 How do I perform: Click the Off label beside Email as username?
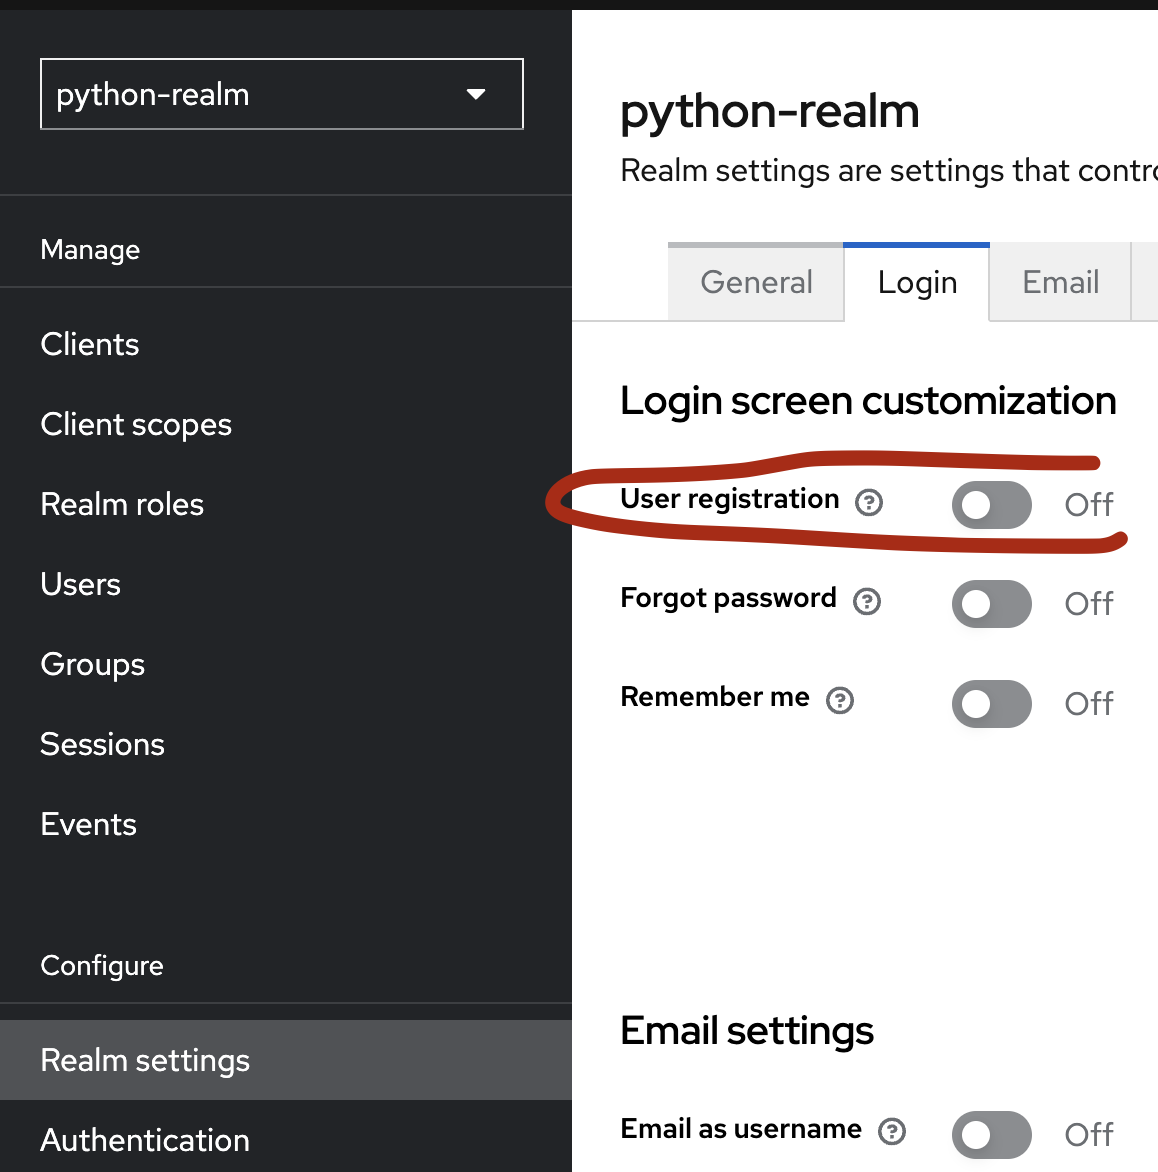pyautogui.click(x=1088, y=1135)
